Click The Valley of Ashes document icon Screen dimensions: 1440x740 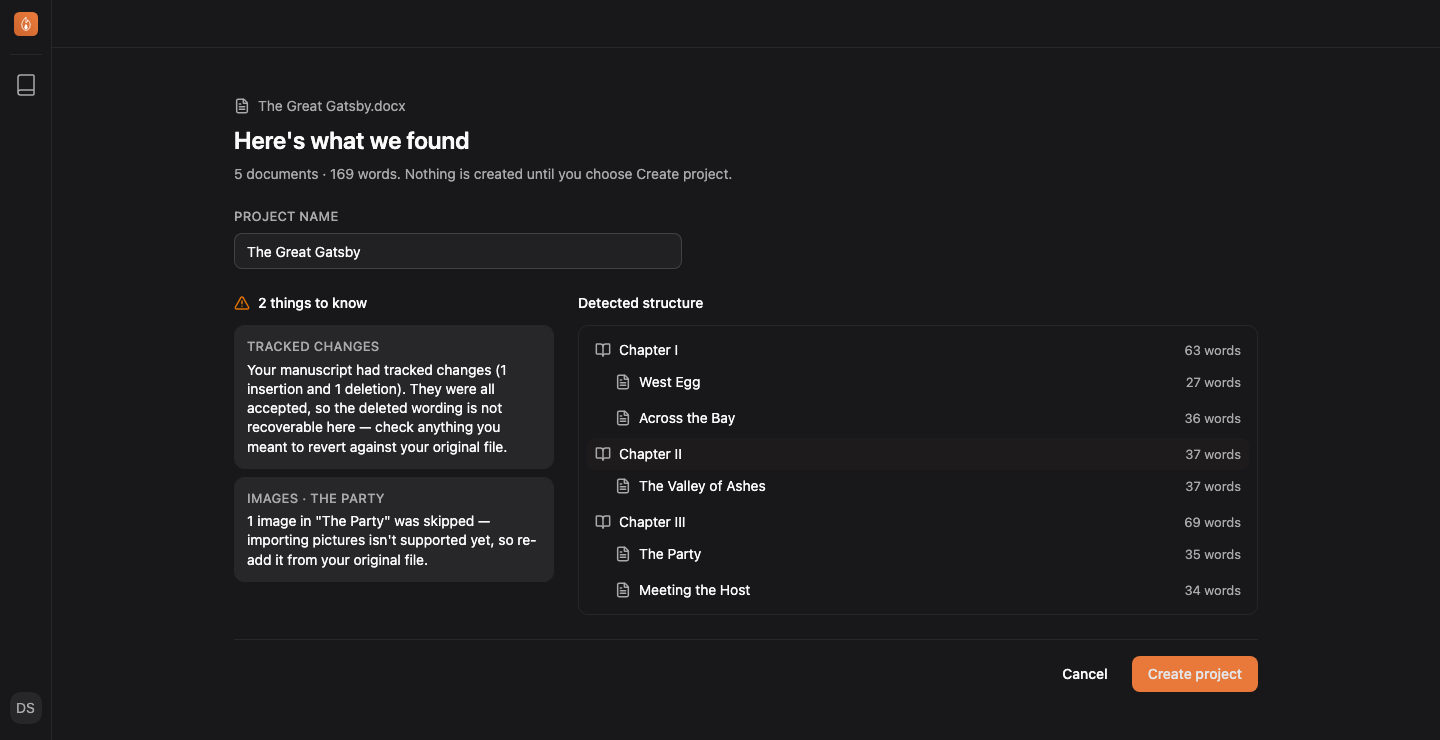[x=623, y=486]
